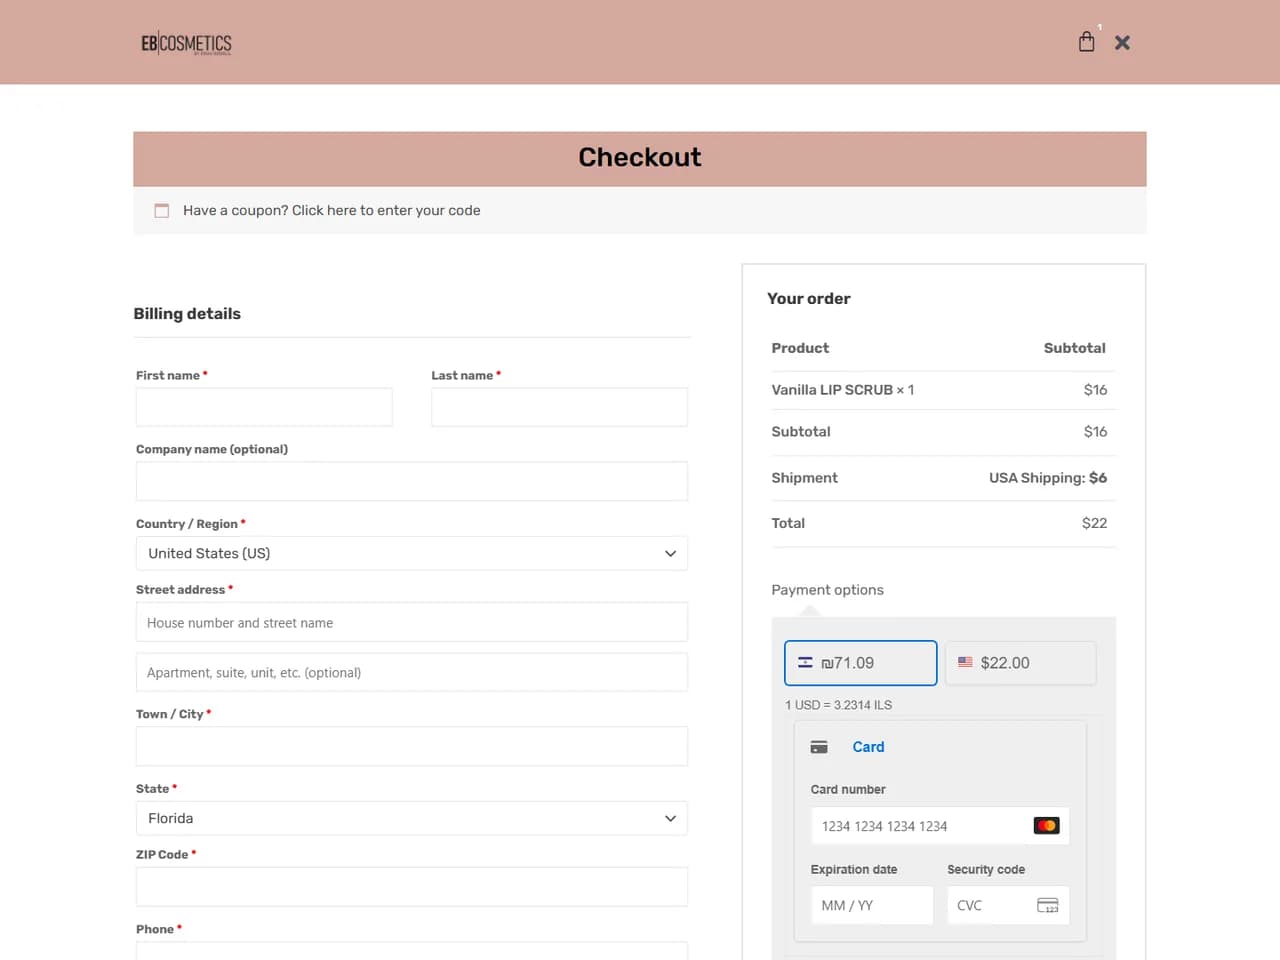Click the coupon calendar icon
1280x960 pixels.
tap(161, 210)
